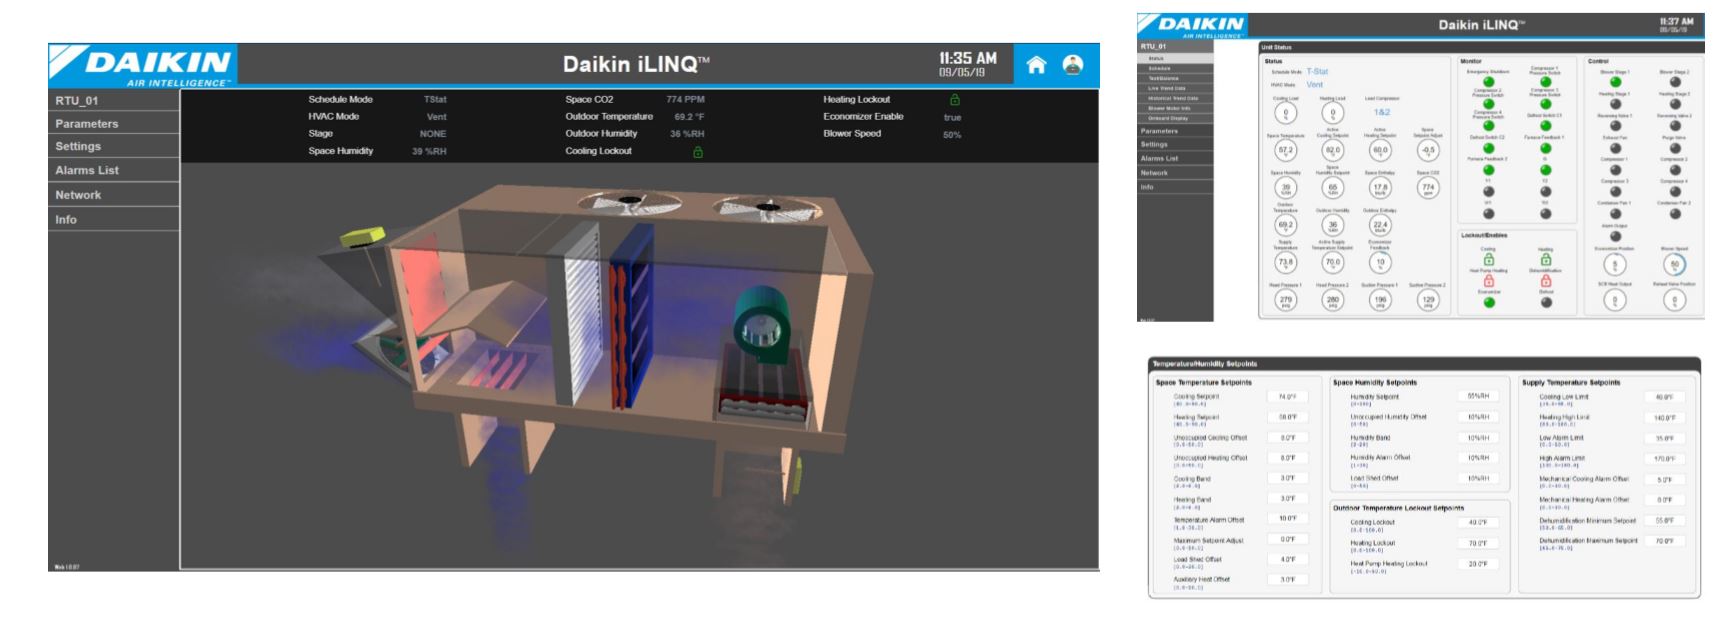Select Status submenu in Unit Status sidebar
The image size is (1726, 617).
[1176, 59]
